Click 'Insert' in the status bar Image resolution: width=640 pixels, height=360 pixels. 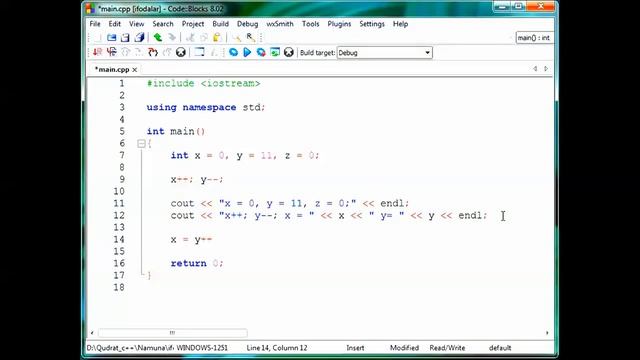[355, 348]
